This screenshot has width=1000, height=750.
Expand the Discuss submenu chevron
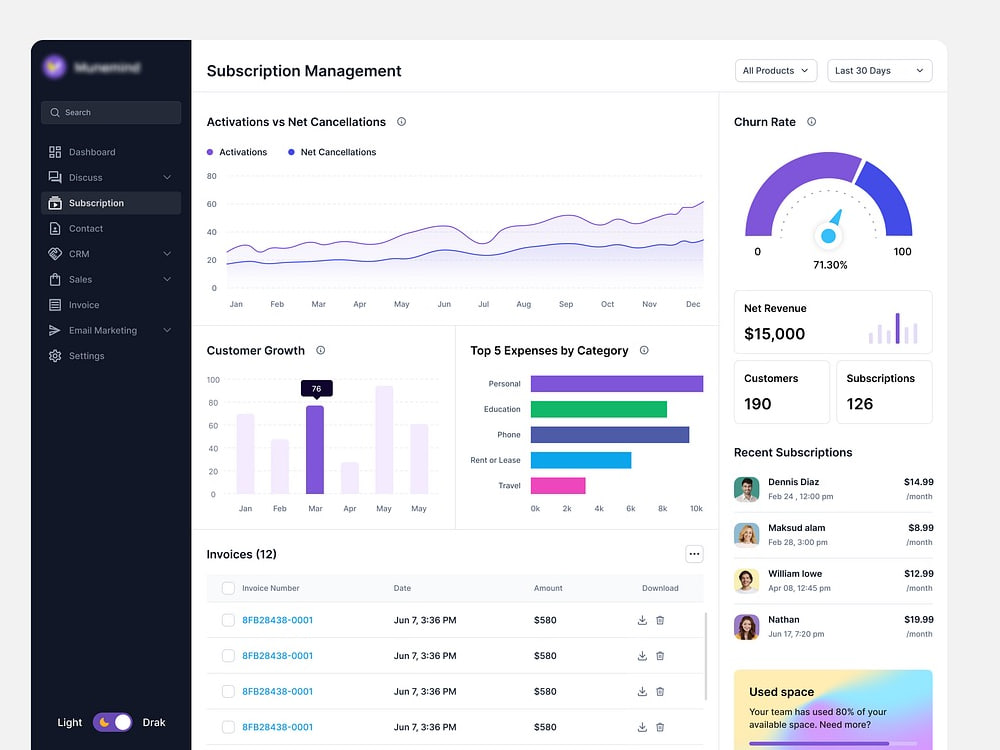click(x=167, y=177)
